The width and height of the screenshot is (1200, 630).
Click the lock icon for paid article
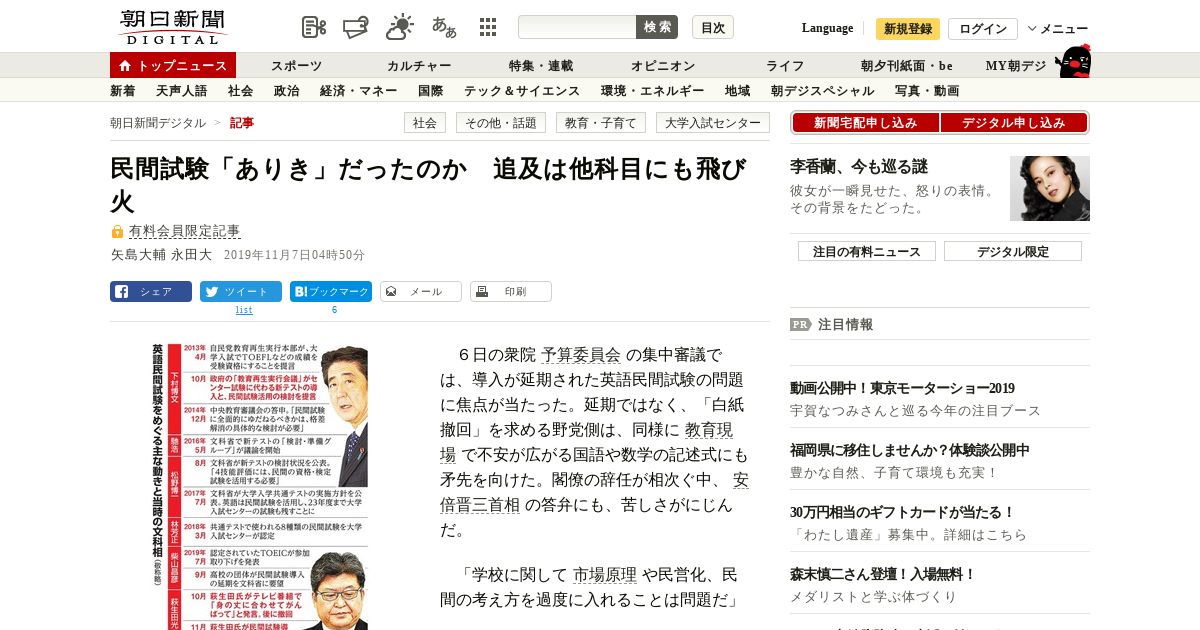tap(117, 232)
